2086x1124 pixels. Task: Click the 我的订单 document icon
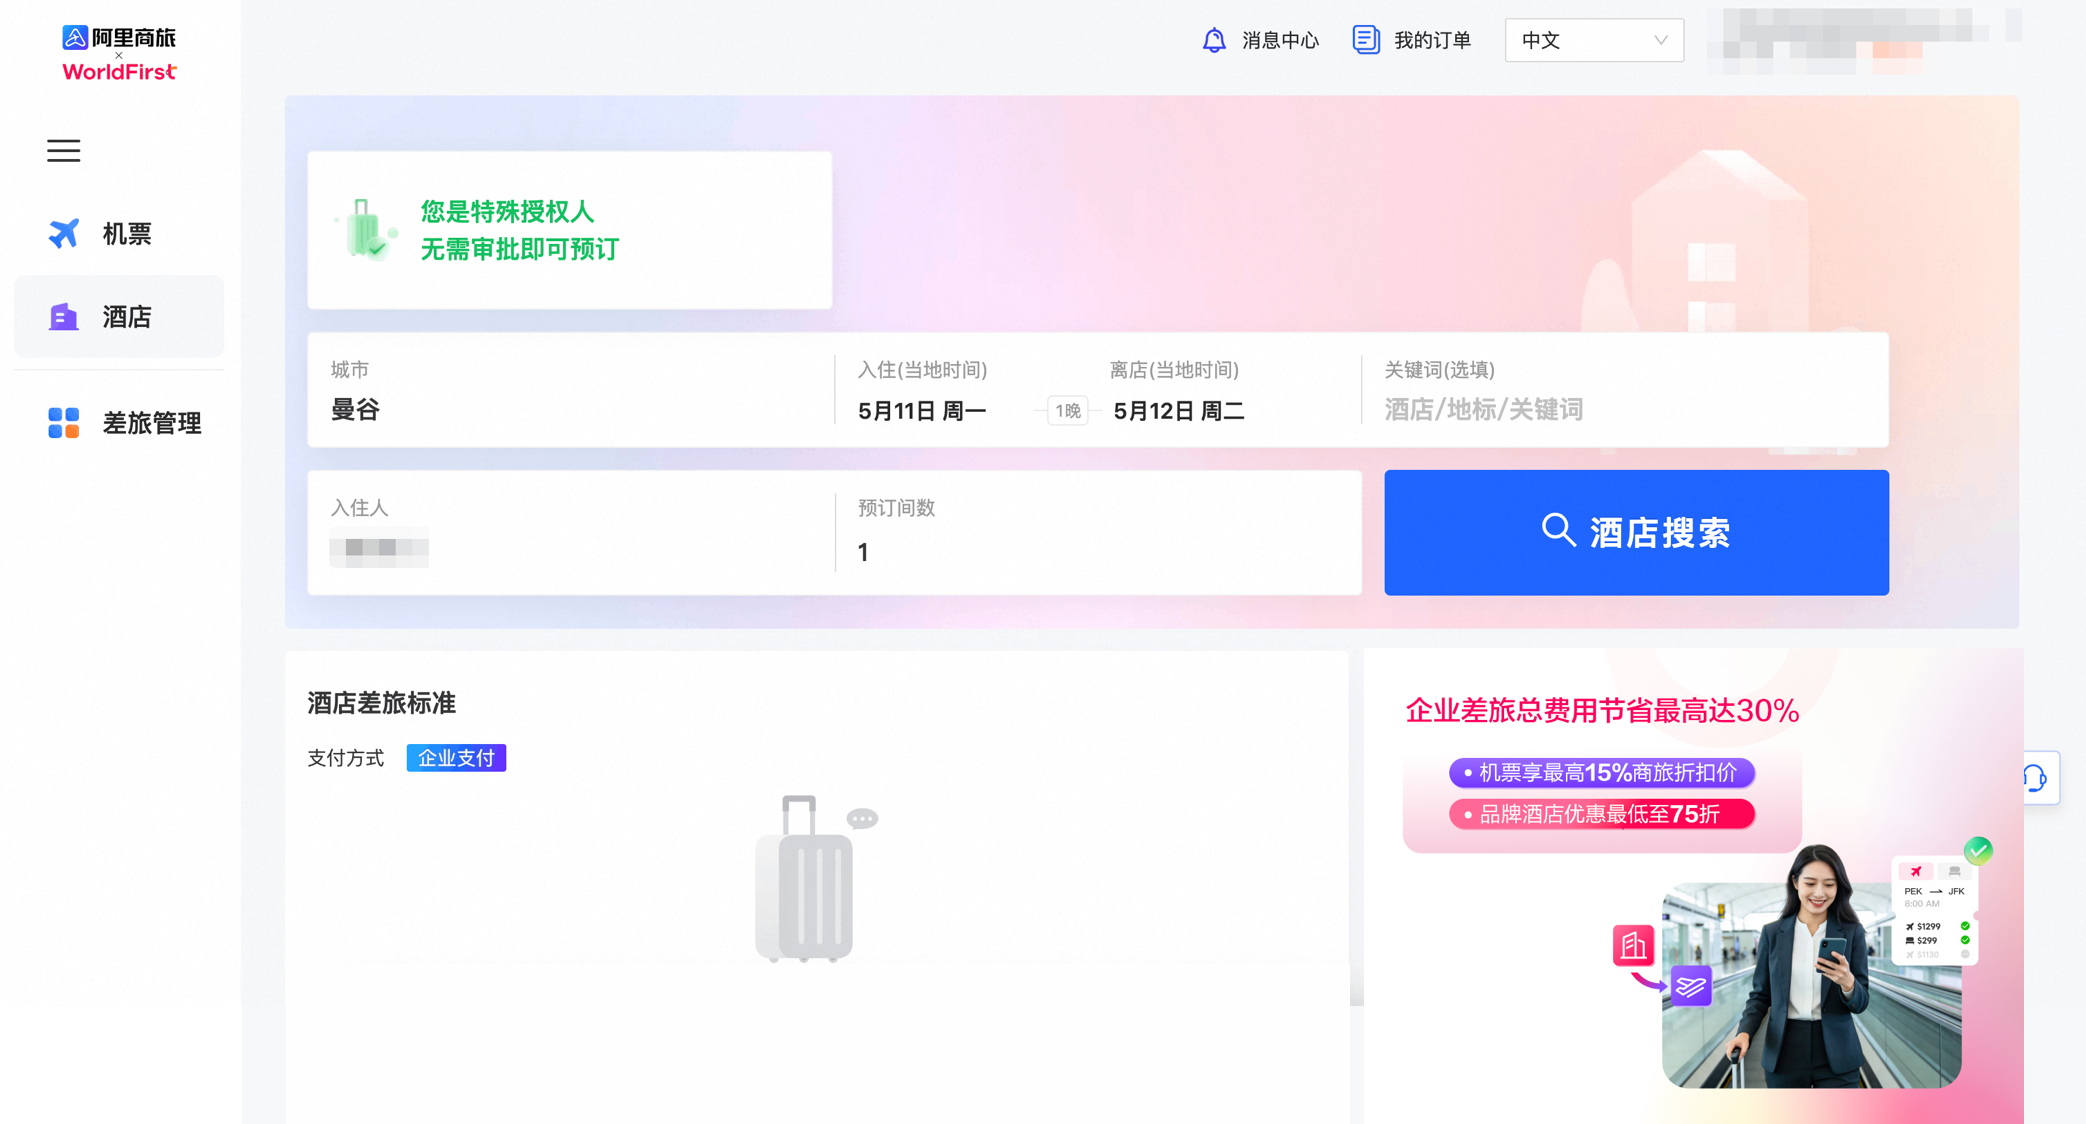click(1366, 40)
